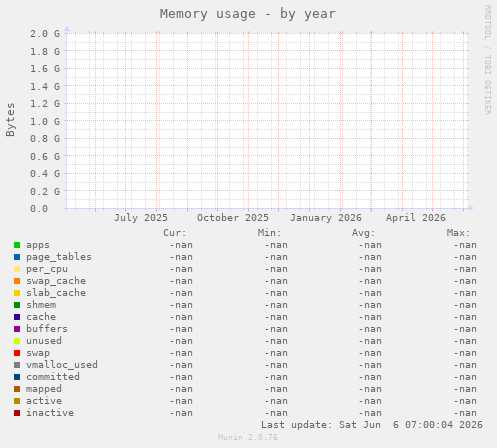497x448 pixels.
Task: Click the swap Avg -nan value
Action: [x=370, y=353]
